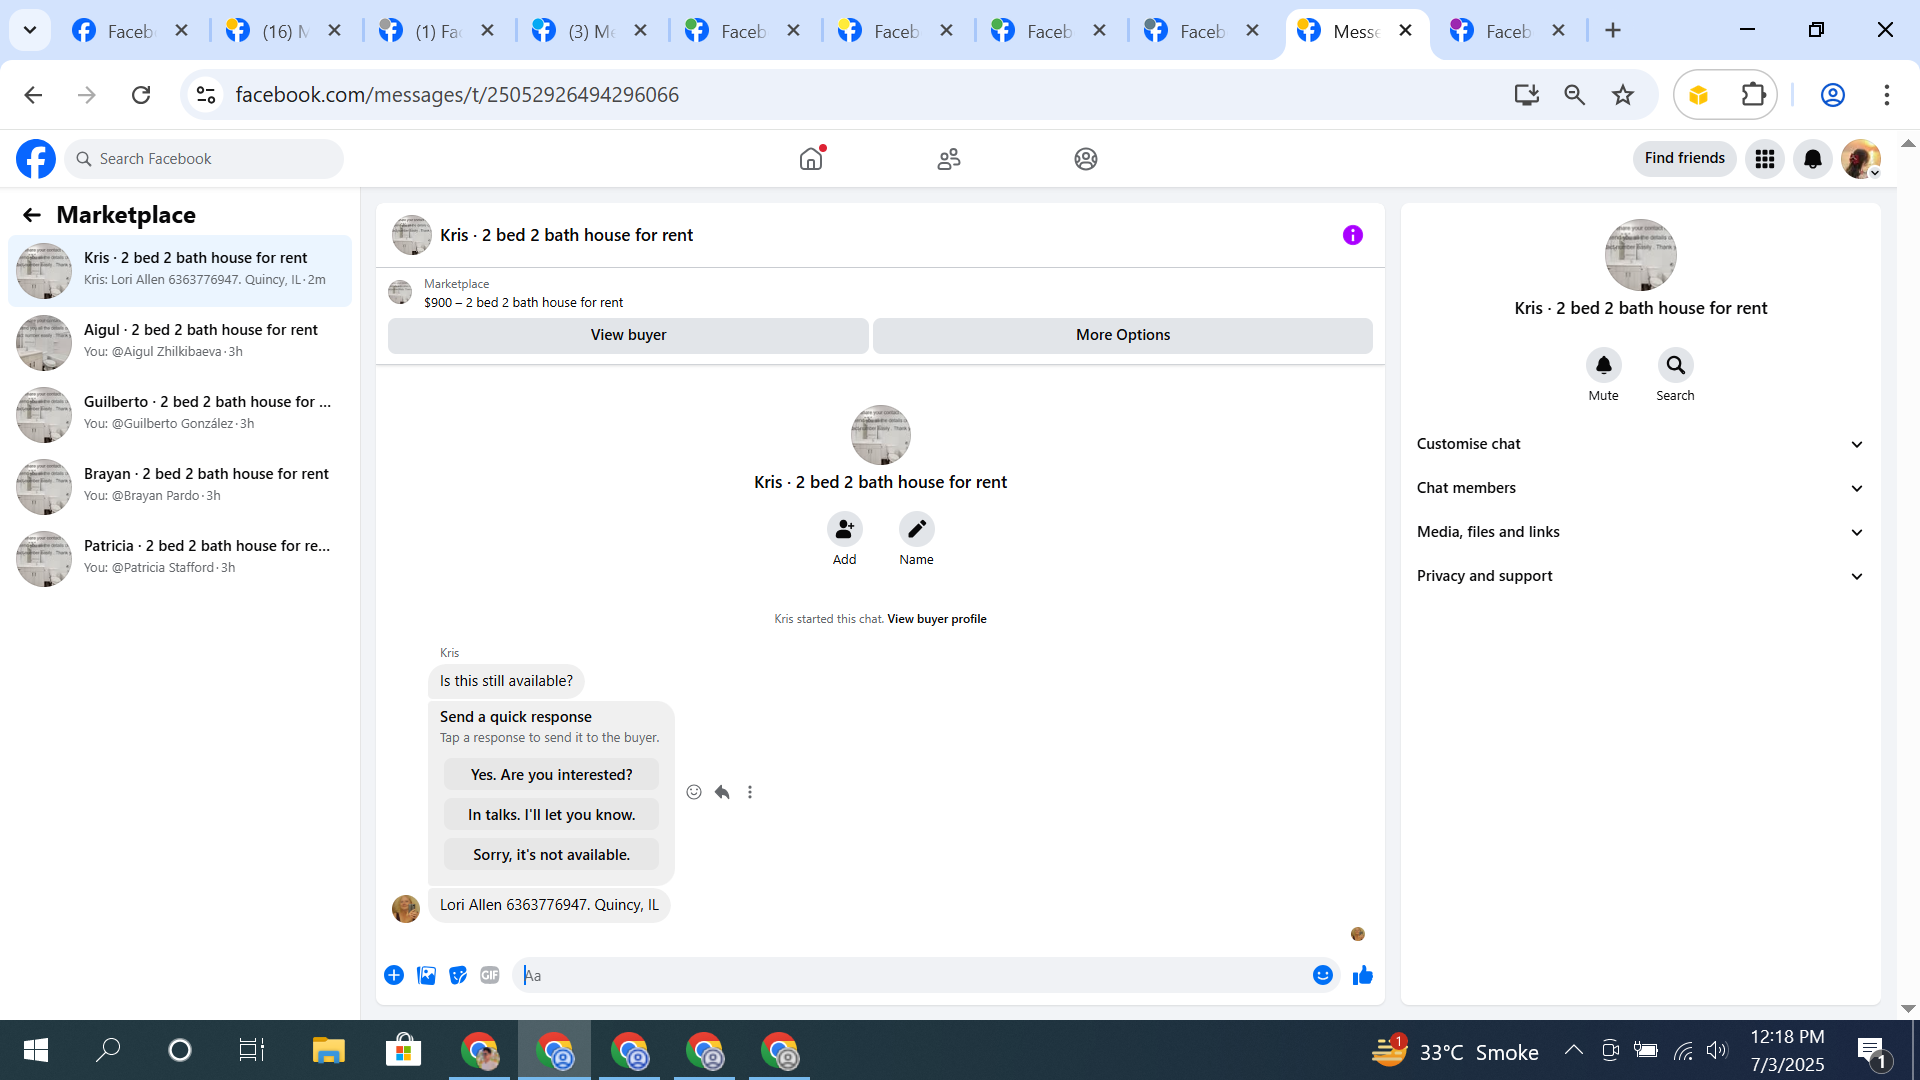The height and width of the screenshot is (1080, 1920).
Task: Open the sticker picker icon
Action: point(458,975)
